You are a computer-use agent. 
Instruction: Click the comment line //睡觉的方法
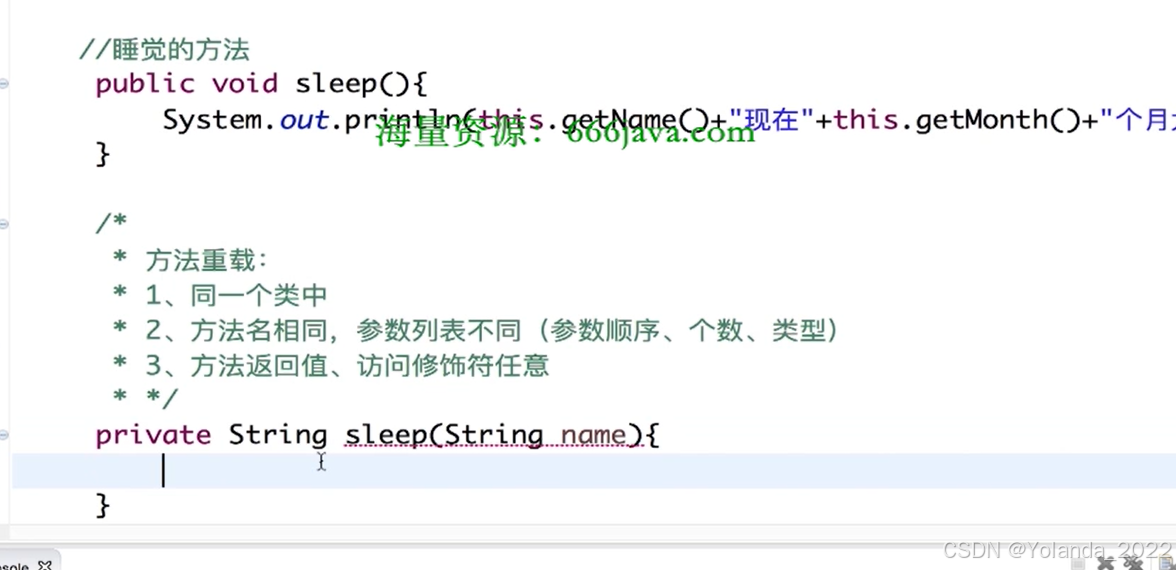[164, 50]
